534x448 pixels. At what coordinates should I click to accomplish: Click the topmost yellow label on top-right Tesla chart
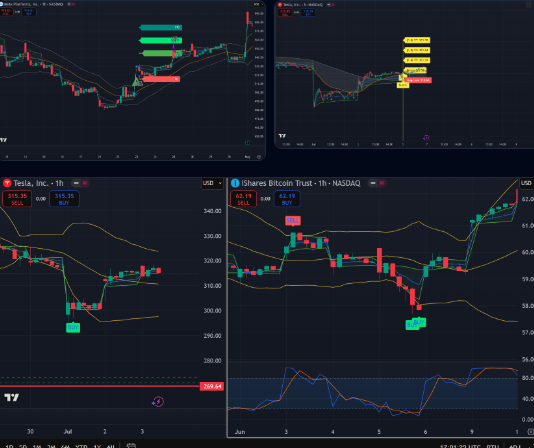[x=417, y=40]
